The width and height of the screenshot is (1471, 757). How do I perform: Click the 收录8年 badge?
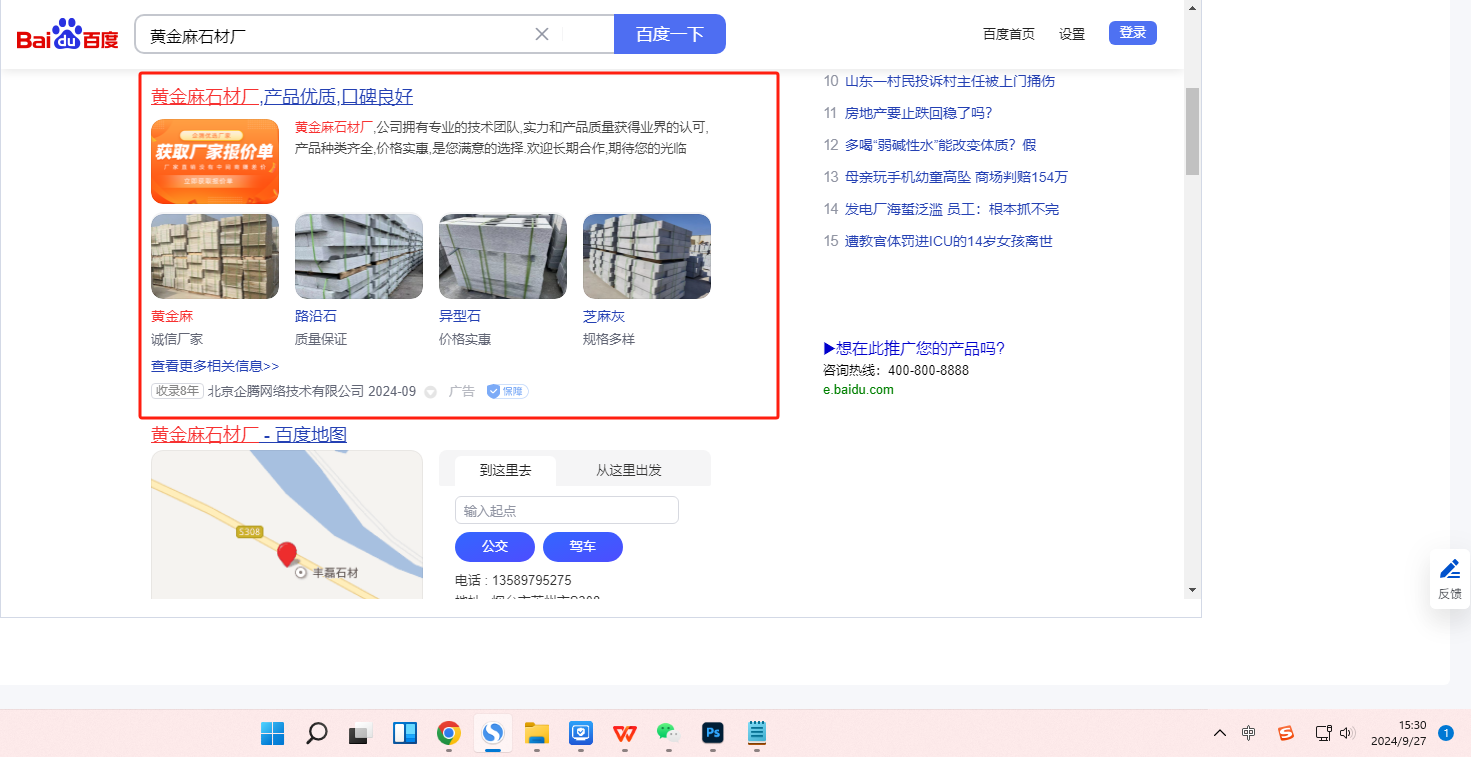[x=177, y=391]
